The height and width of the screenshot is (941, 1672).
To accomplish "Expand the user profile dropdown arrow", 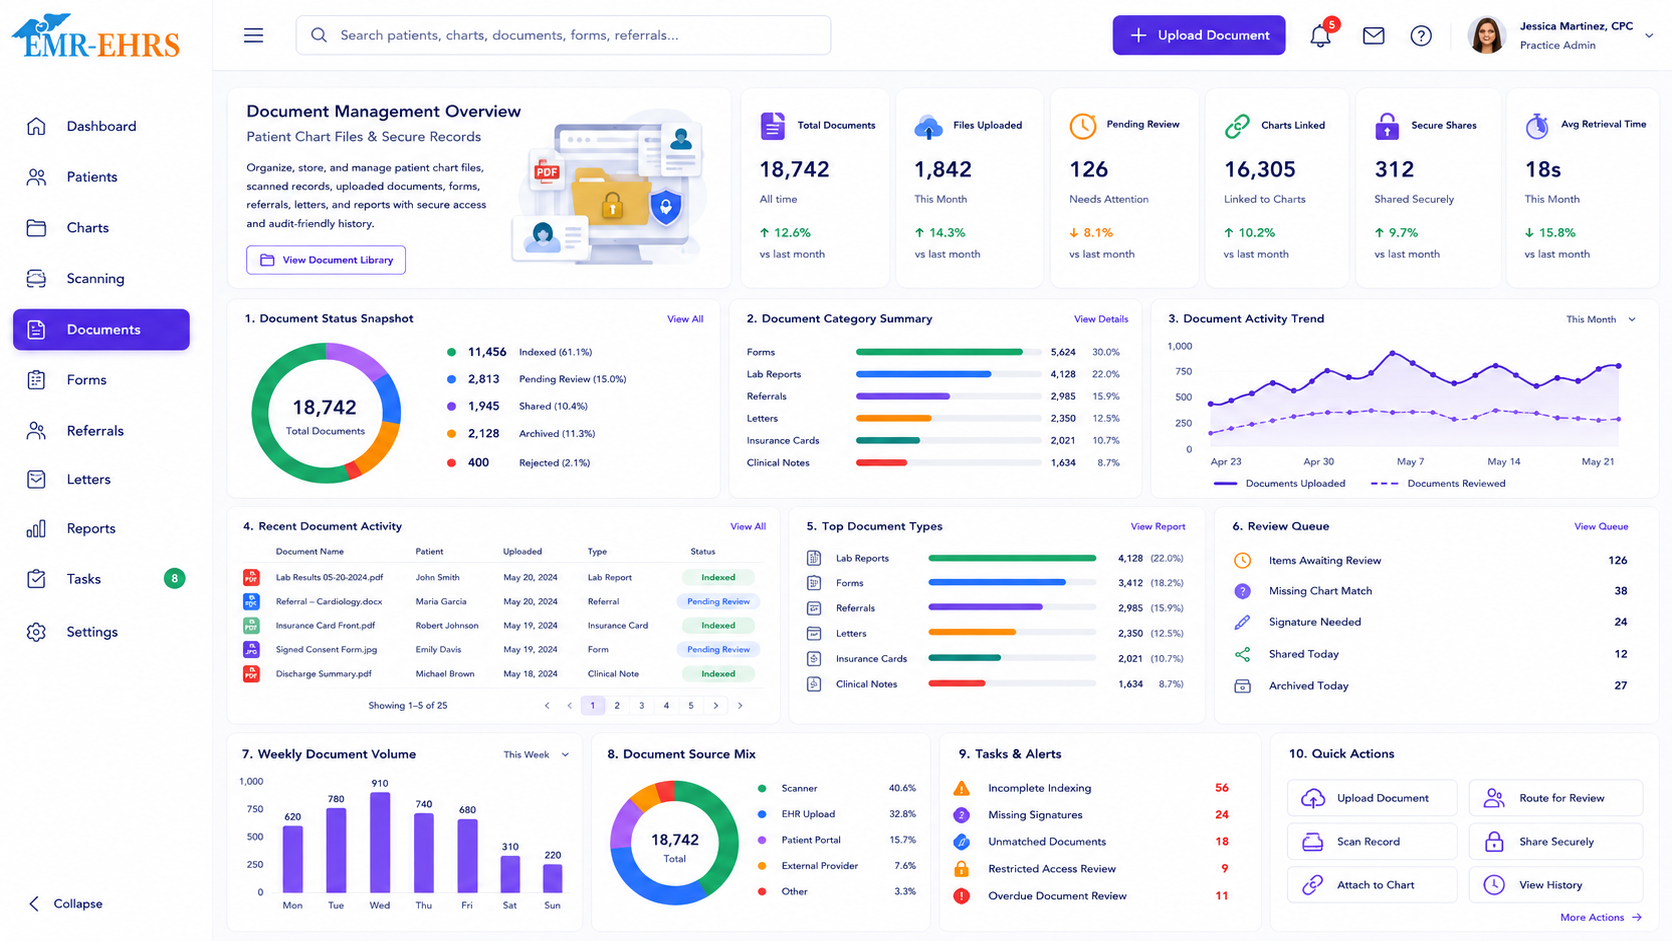I will 1649,35.
